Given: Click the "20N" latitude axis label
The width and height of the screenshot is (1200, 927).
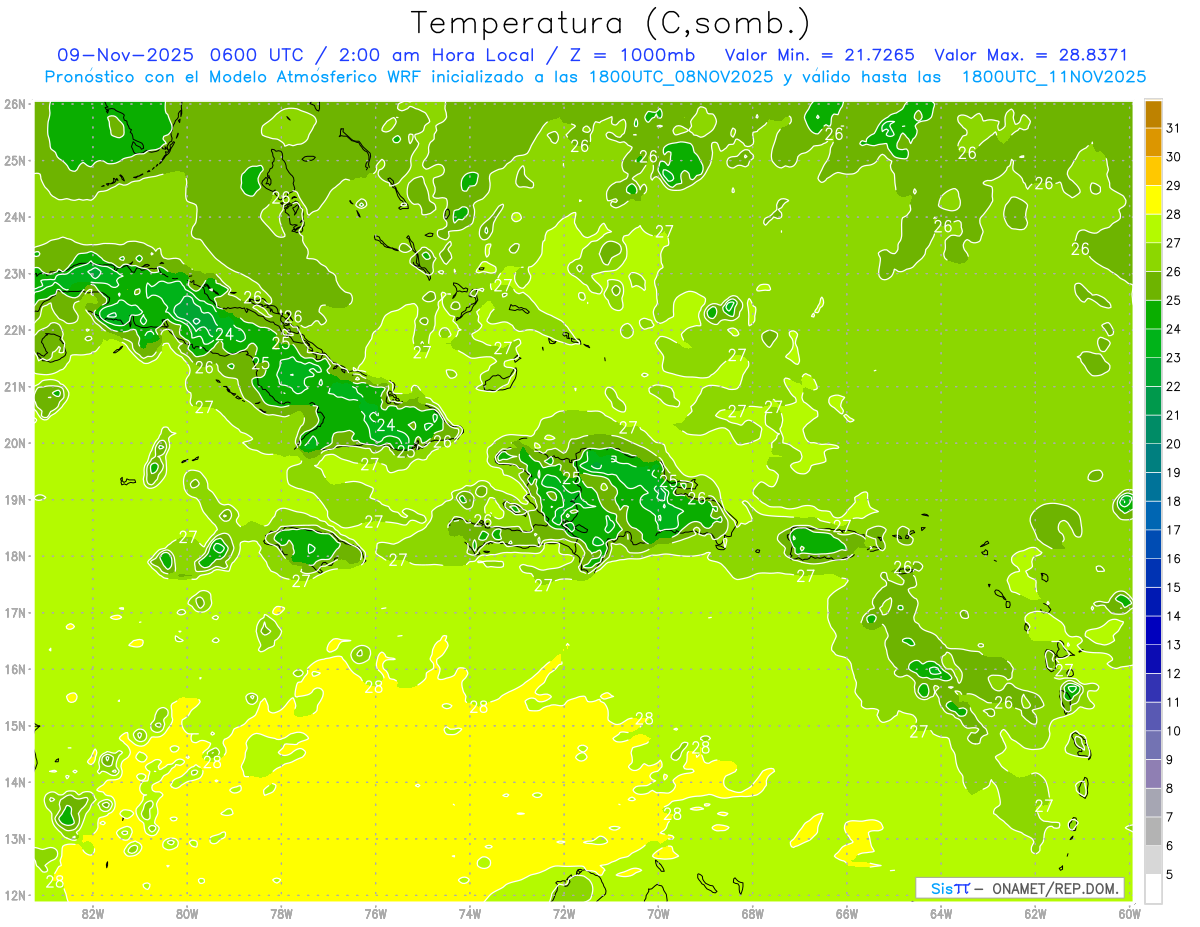Looking at the screenshot, I should pos(14,443).
